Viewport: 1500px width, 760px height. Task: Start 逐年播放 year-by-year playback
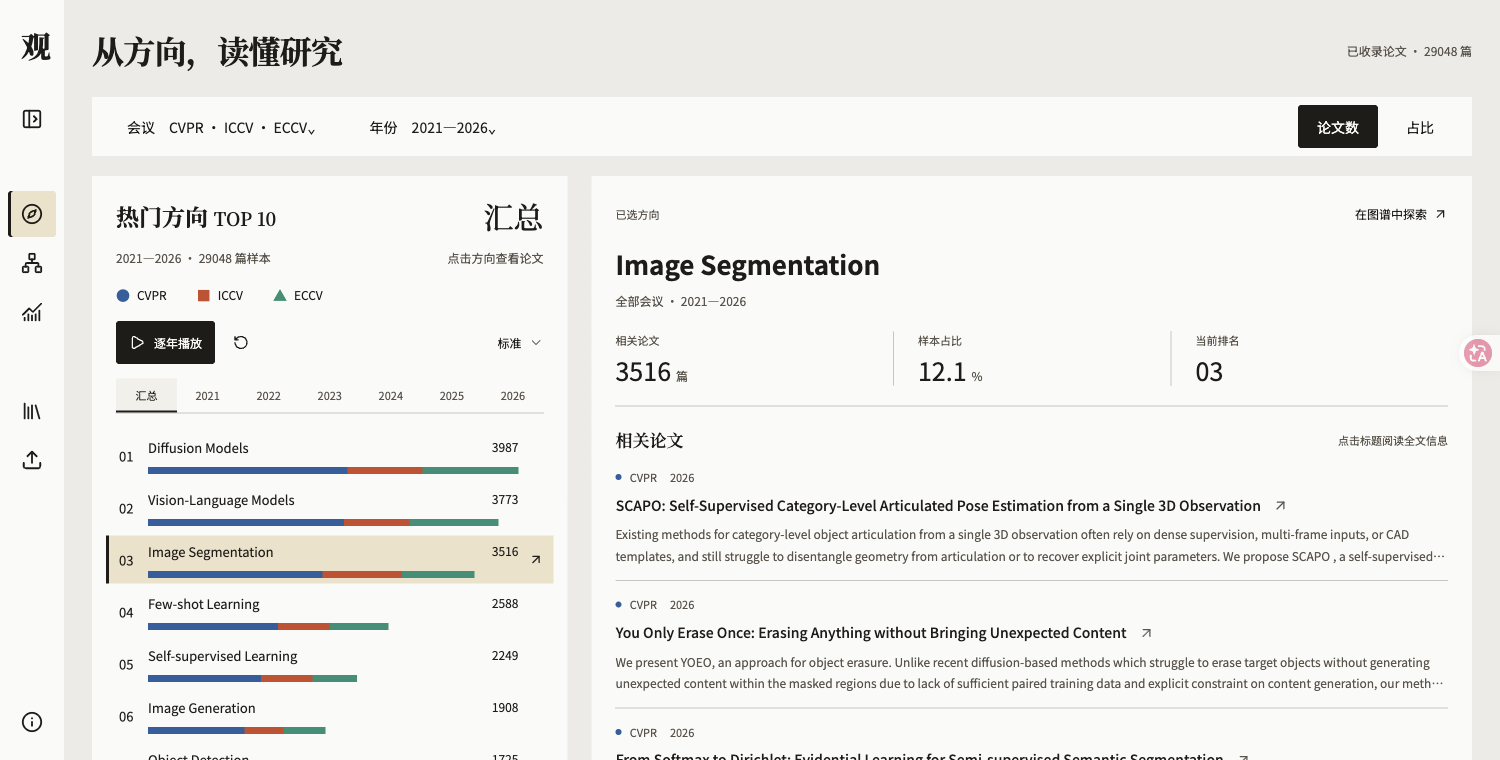tap(165, 343)
